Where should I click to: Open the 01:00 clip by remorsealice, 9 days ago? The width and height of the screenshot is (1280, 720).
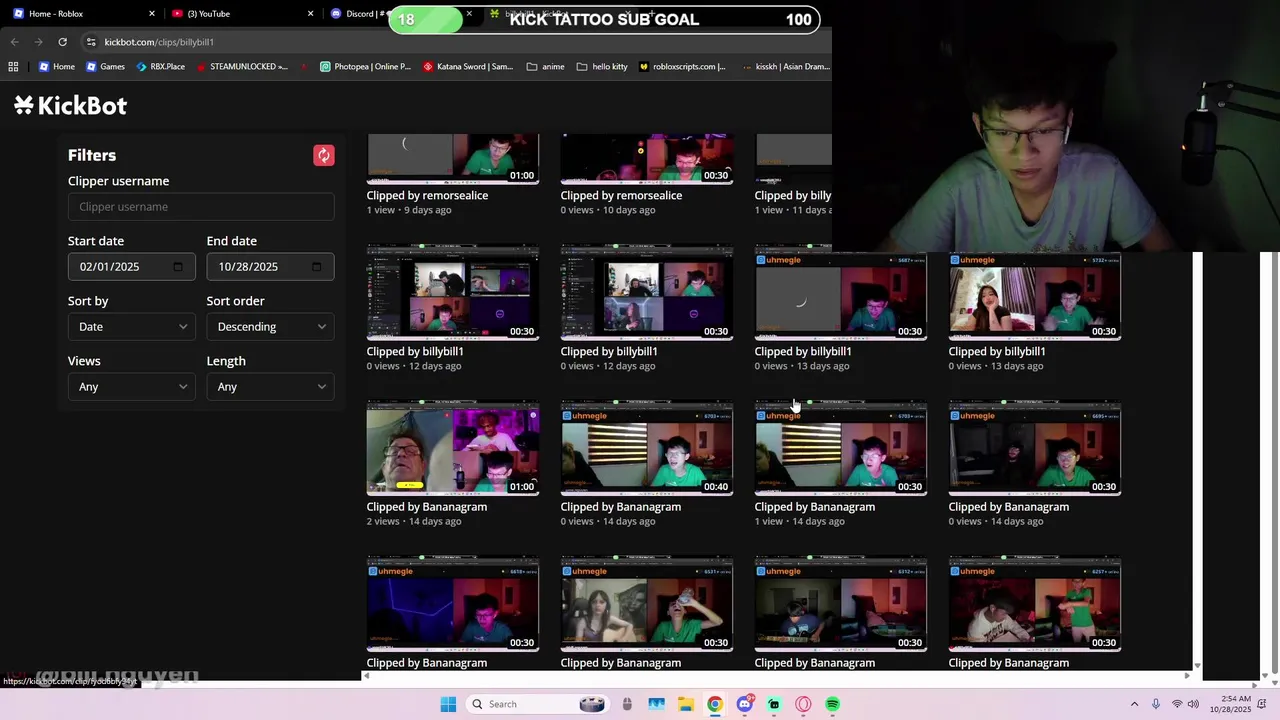tap(453, 159)
